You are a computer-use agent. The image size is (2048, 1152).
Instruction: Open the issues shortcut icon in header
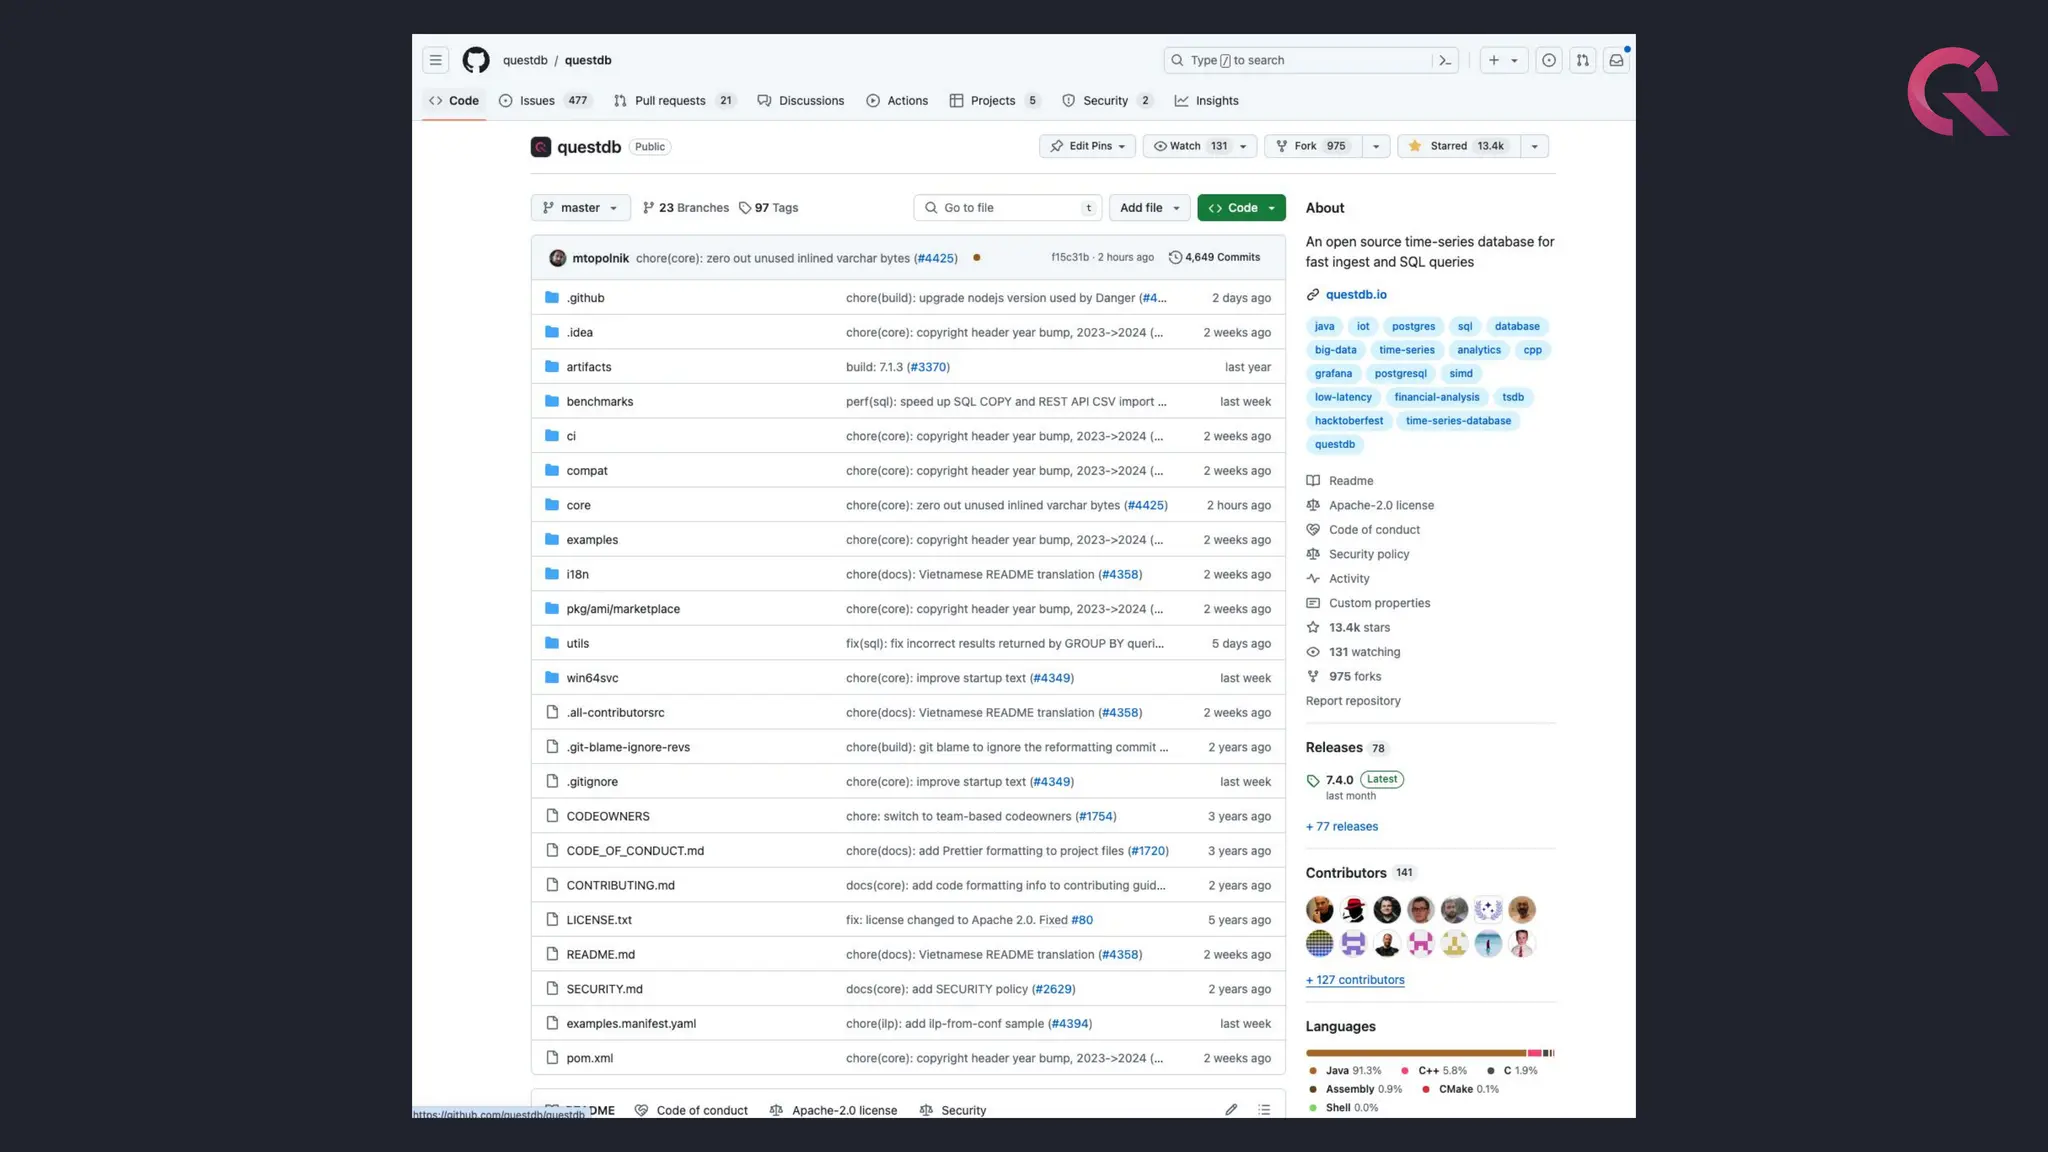click(1548, 60)
